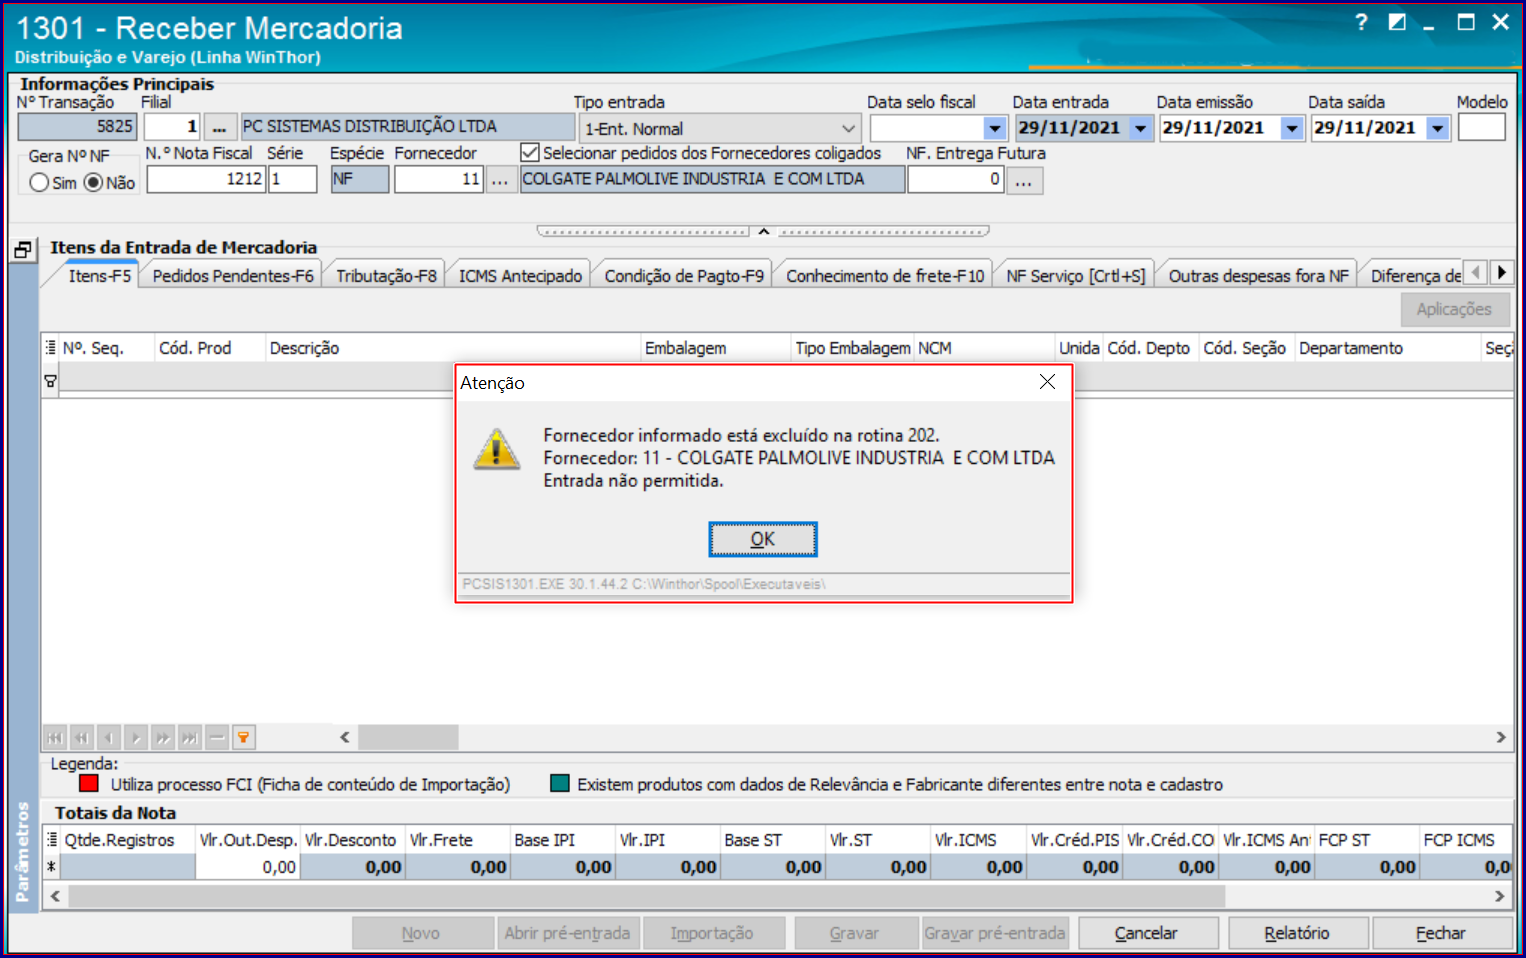Open the Data emissão date picker arrow
The image size is (1526, 958).
pos(1292,128)
